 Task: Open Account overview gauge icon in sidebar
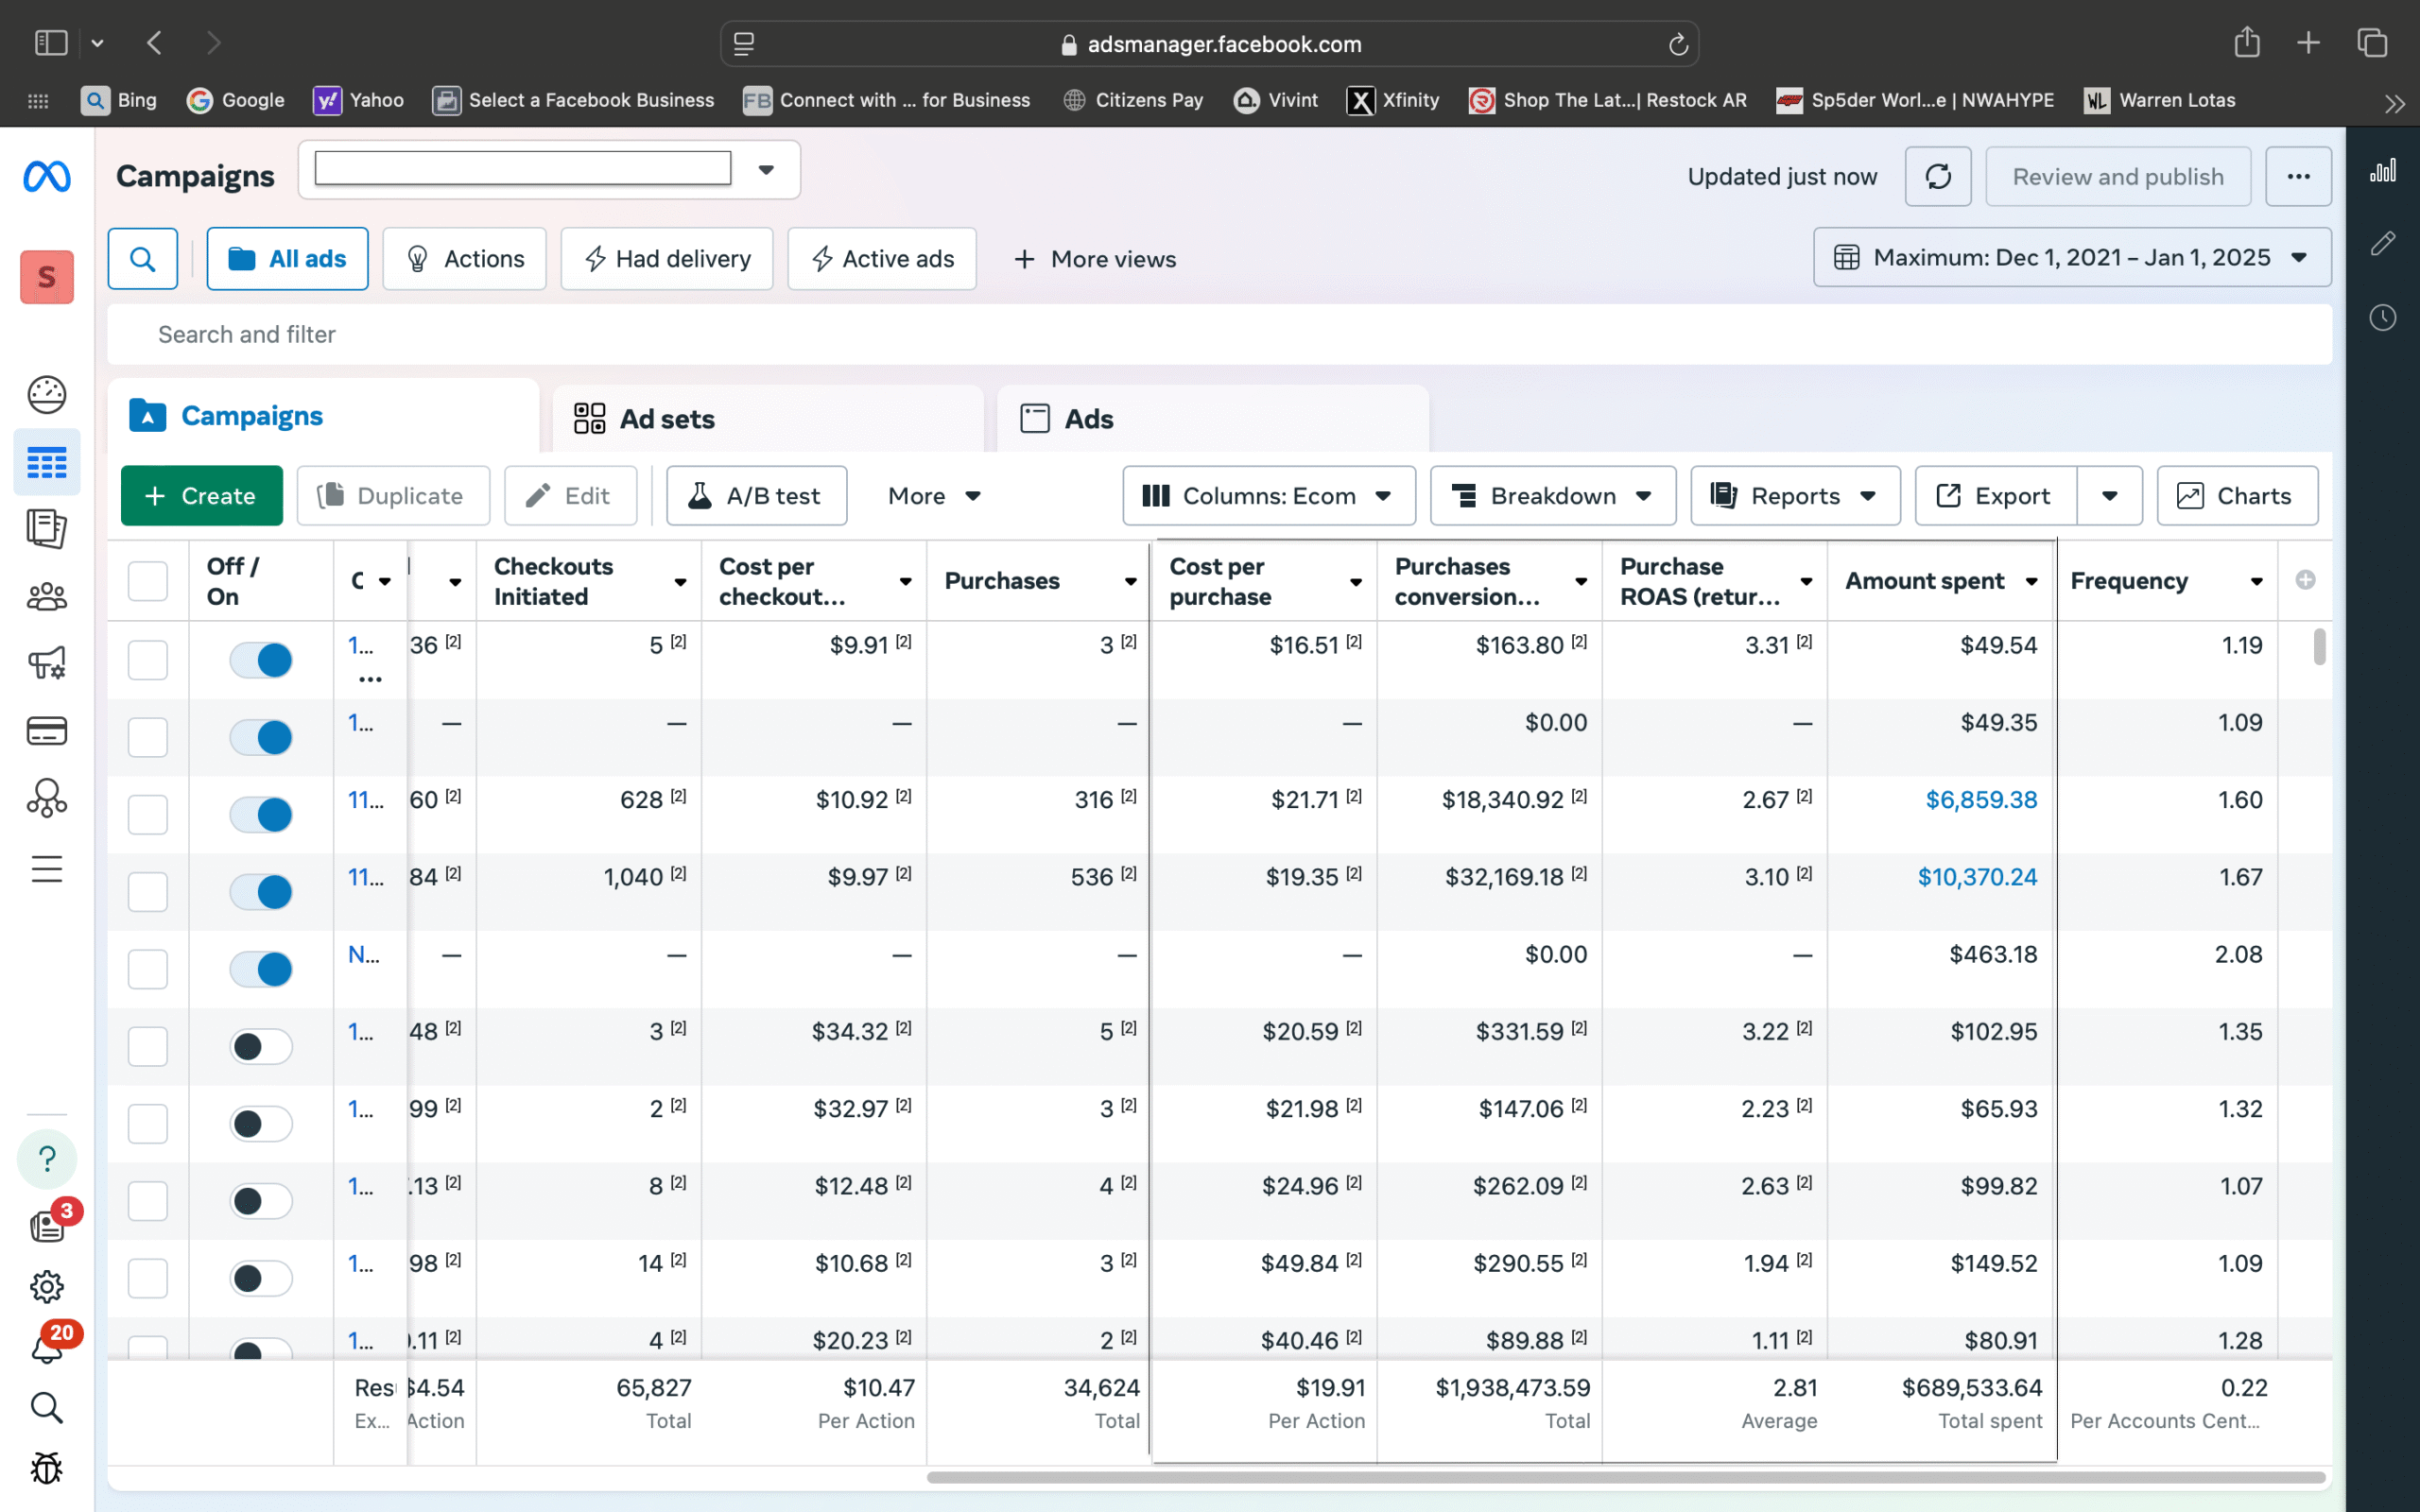tap(47, 395)
